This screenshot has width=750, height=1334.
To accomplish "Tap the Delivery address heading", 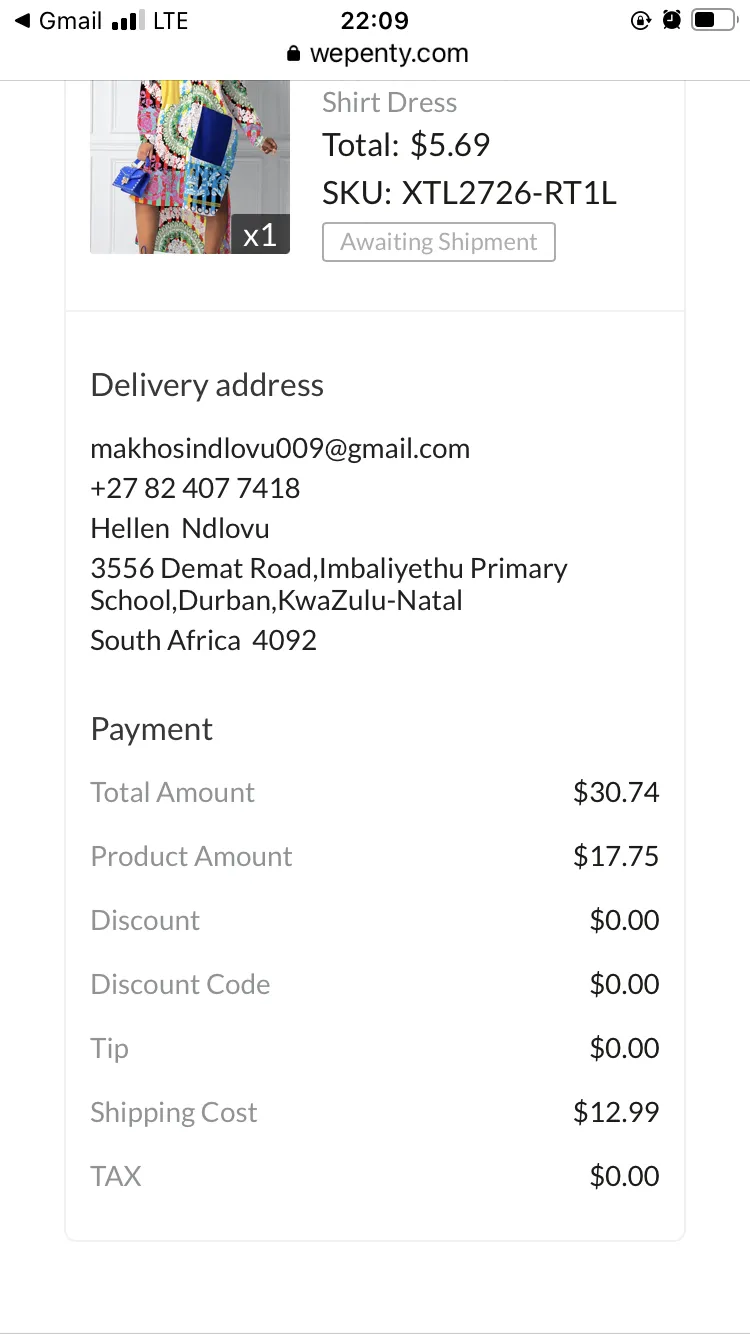I will click(x=207, y=385).
